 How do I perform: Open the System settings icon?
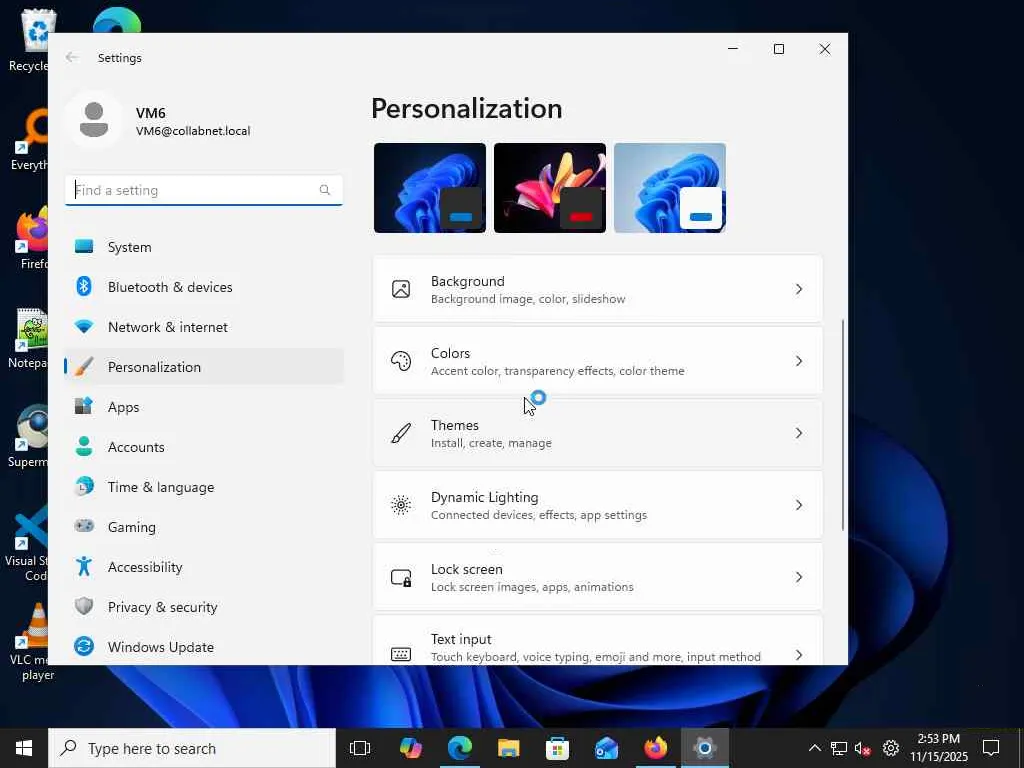(84, 246)
